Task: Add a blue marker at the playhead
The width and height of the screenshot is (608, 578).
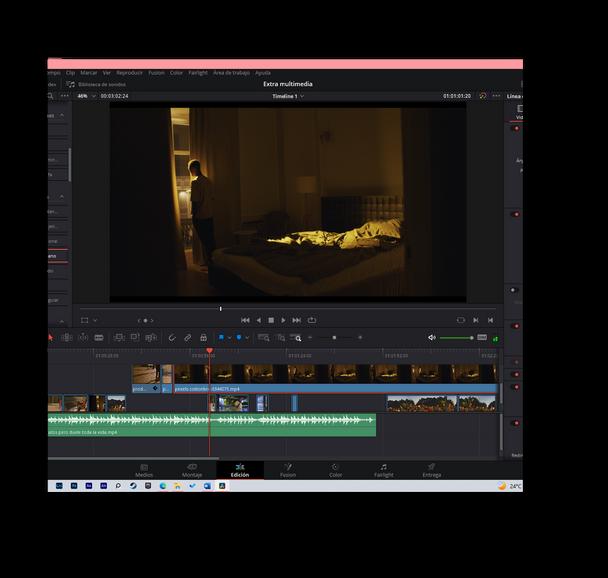Action: tap(239, 337)
